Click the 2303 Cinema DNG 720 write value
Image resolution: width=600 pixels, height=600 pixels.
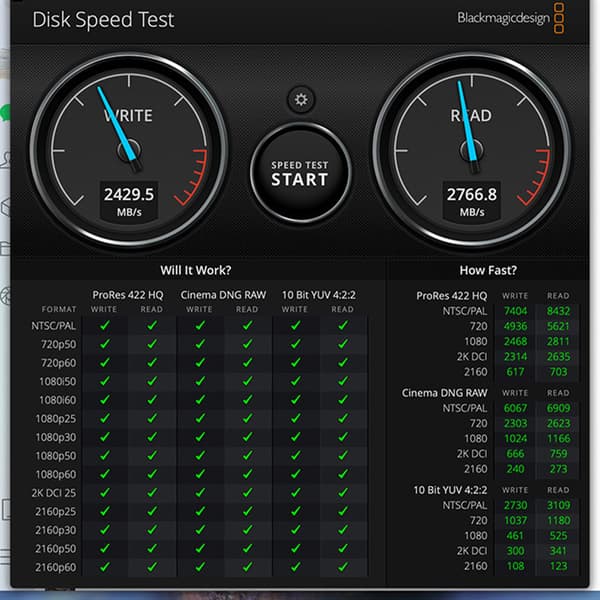[x=515, y=423]
